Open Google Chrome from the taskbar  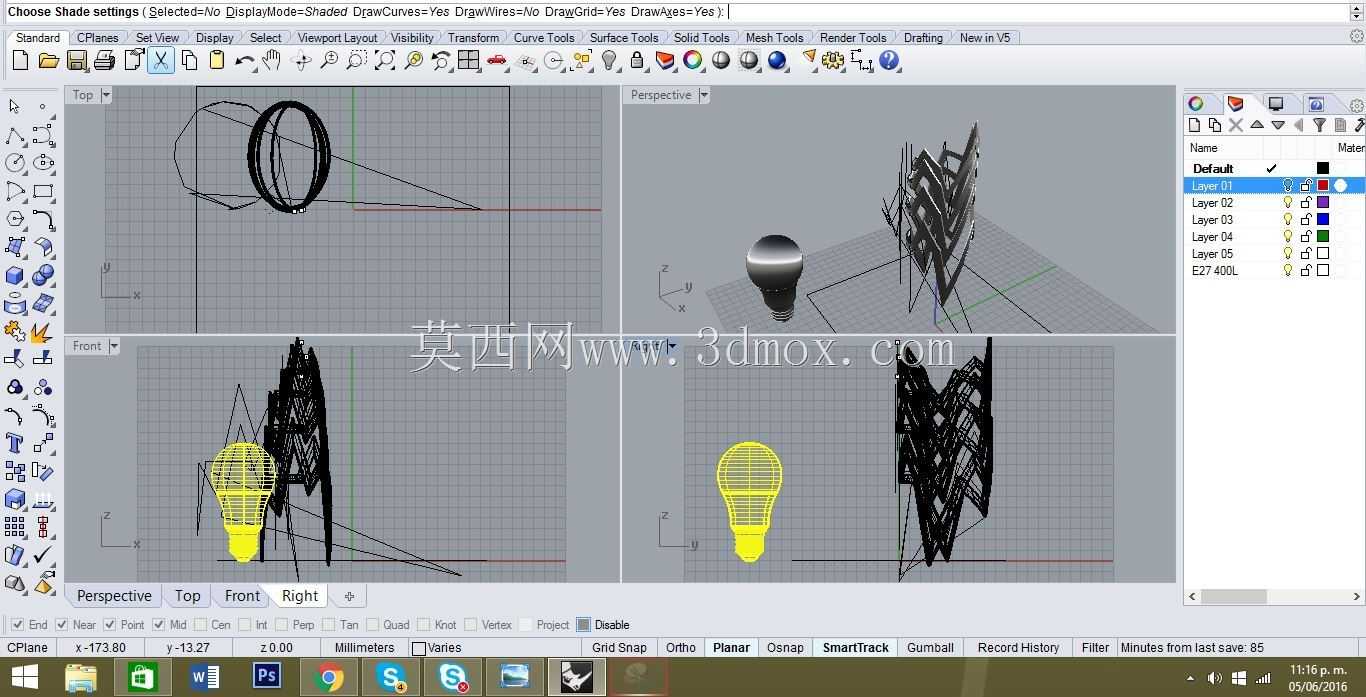point(327,677)
